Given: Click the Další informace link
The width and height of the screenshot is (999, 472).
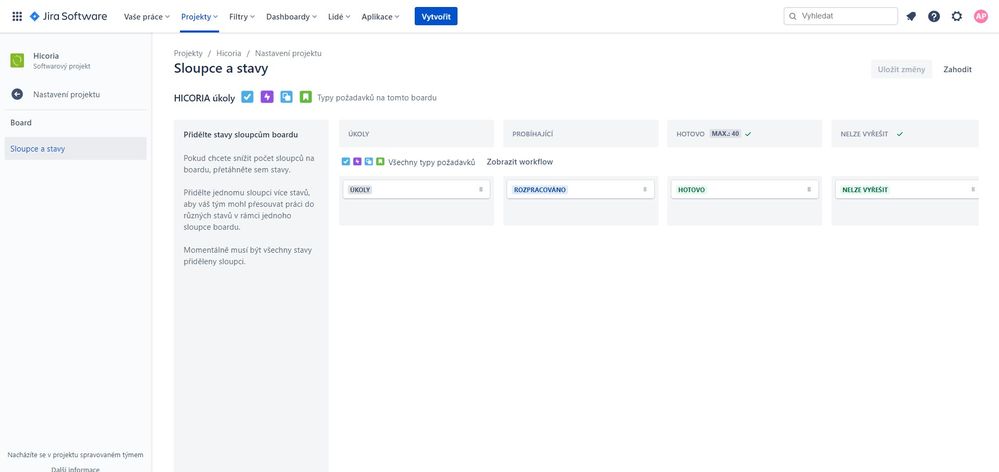Looking at the screenshot, I should point(75,469).
